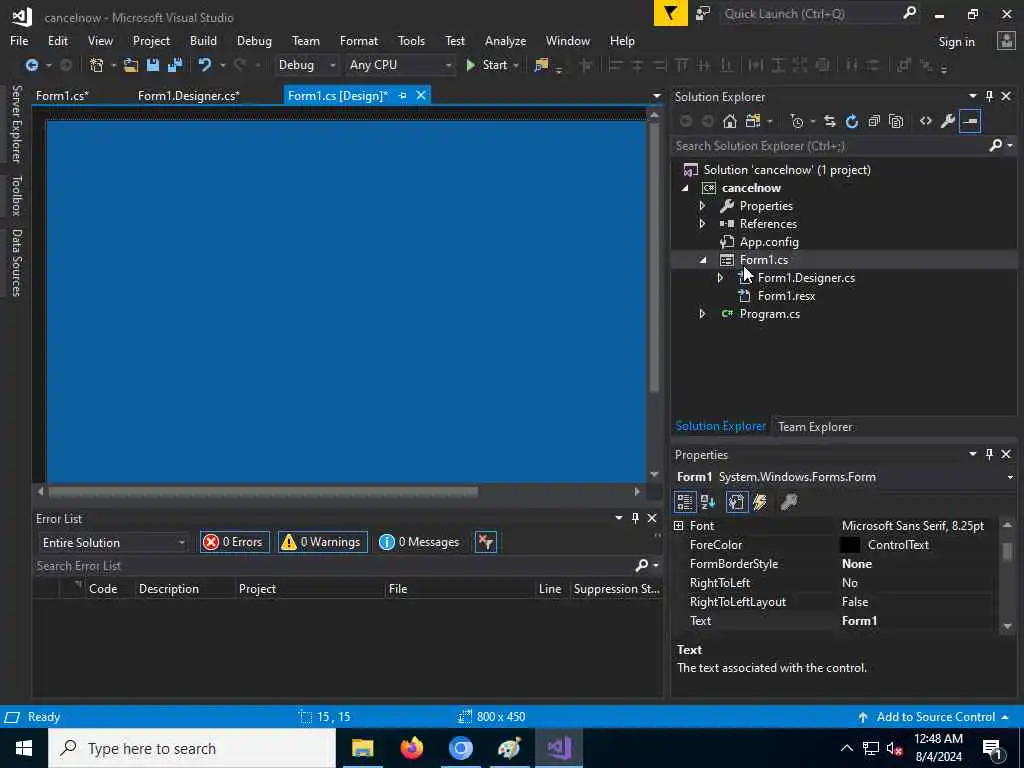Open the Any CPU platform dropdown
The height and width of the screenshot is (768, 1024).
[400, 65]
